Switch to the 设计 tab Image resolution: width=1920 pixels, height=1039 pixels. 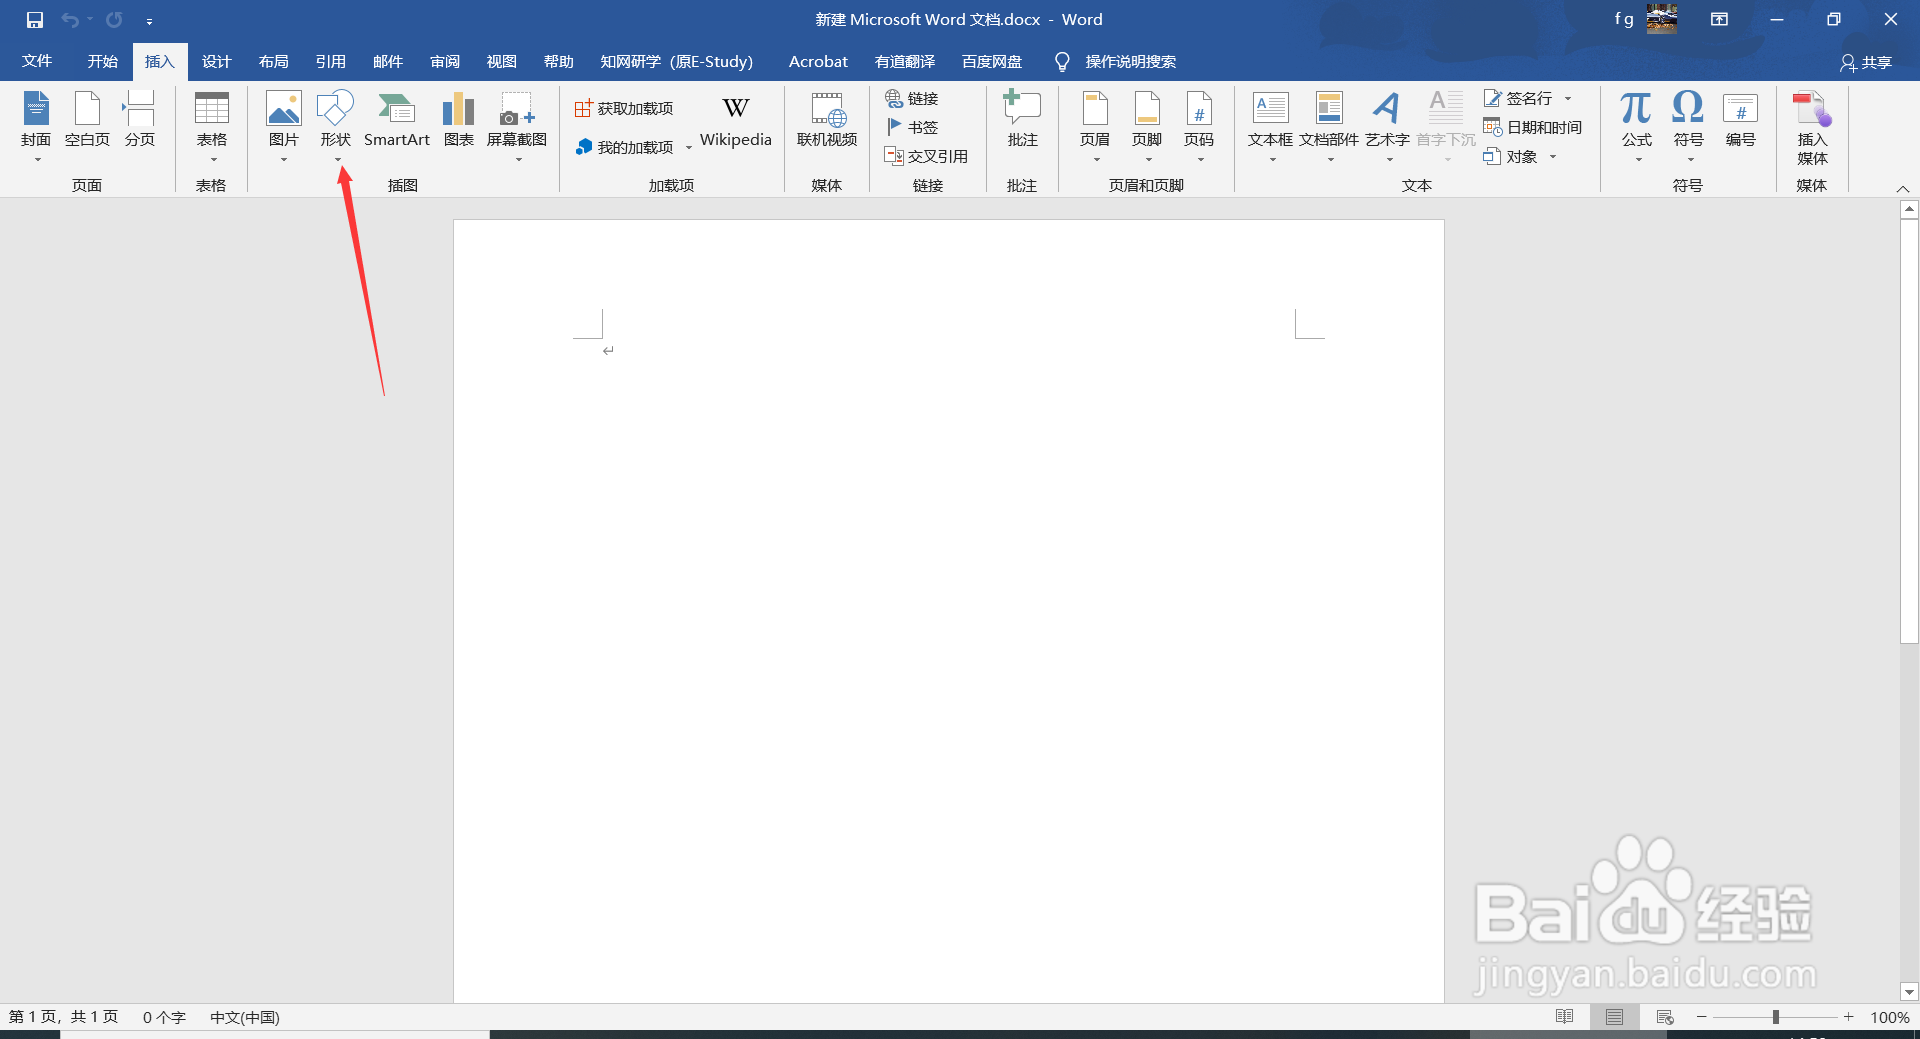pos(217,62)
